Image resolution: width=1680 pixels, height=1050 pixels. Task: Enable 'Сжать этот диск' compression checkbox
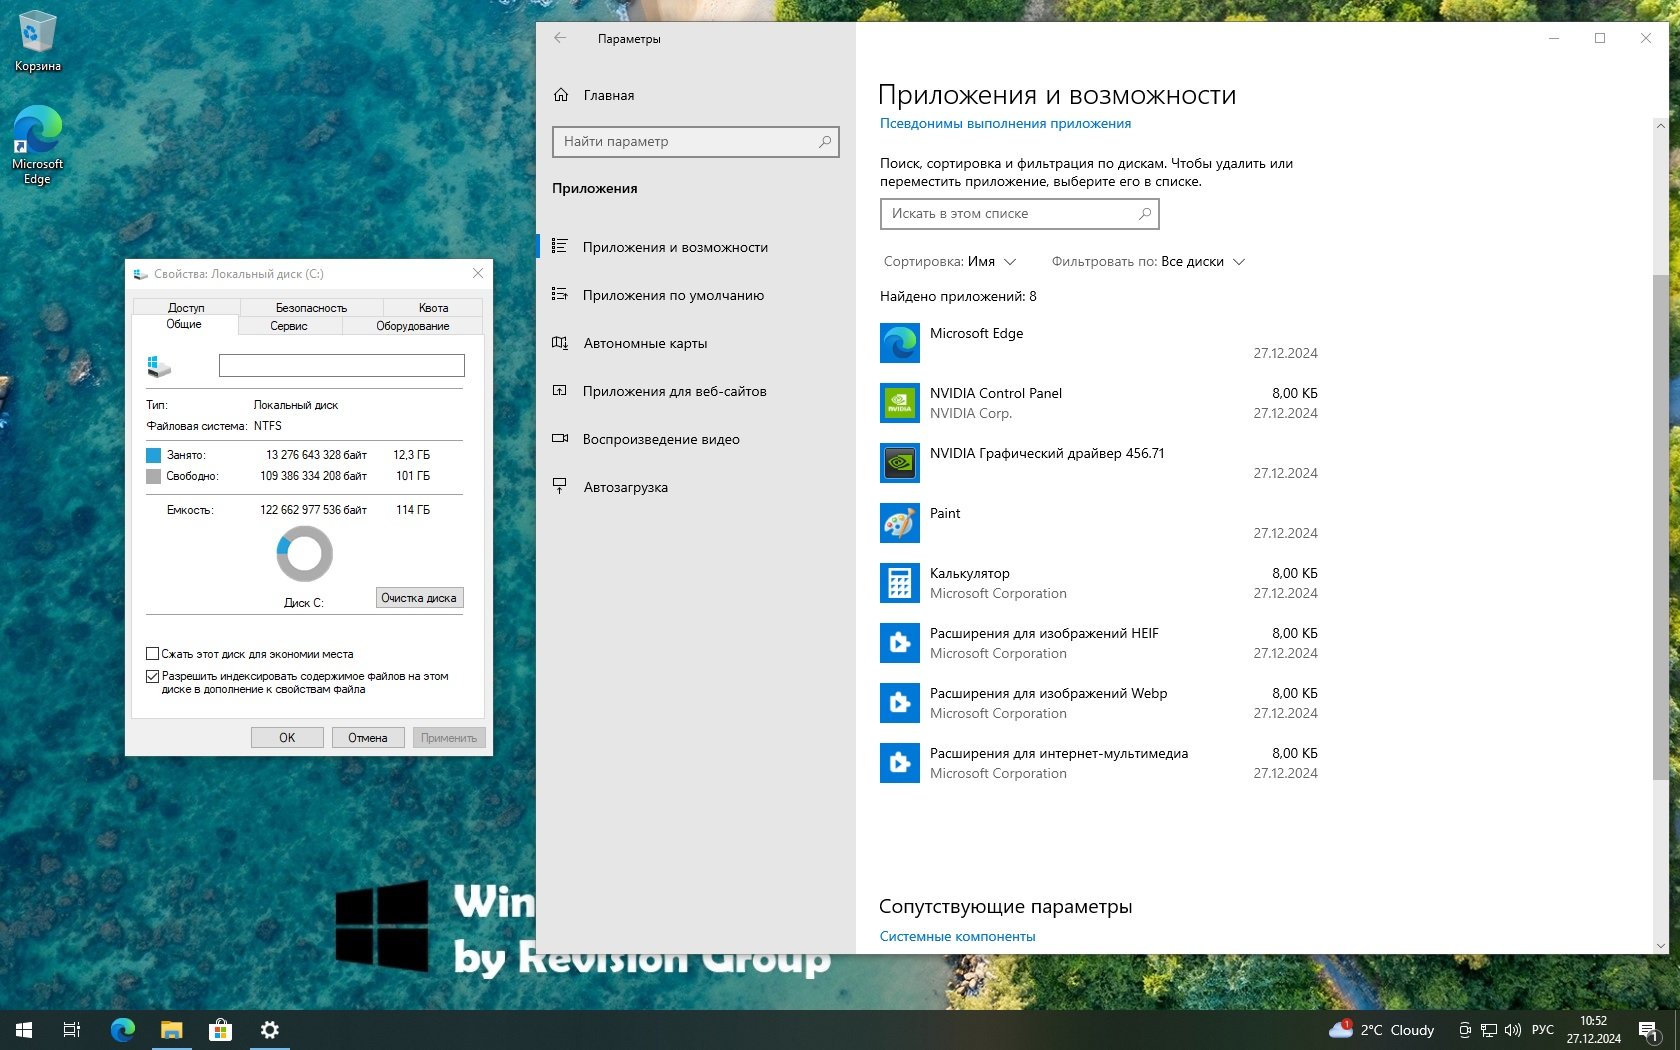point(153,654)
